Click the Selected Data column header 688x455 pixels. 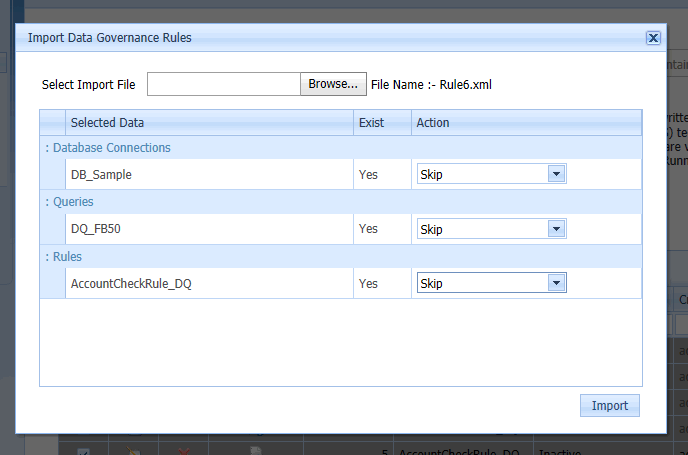[x=209, y=122]
